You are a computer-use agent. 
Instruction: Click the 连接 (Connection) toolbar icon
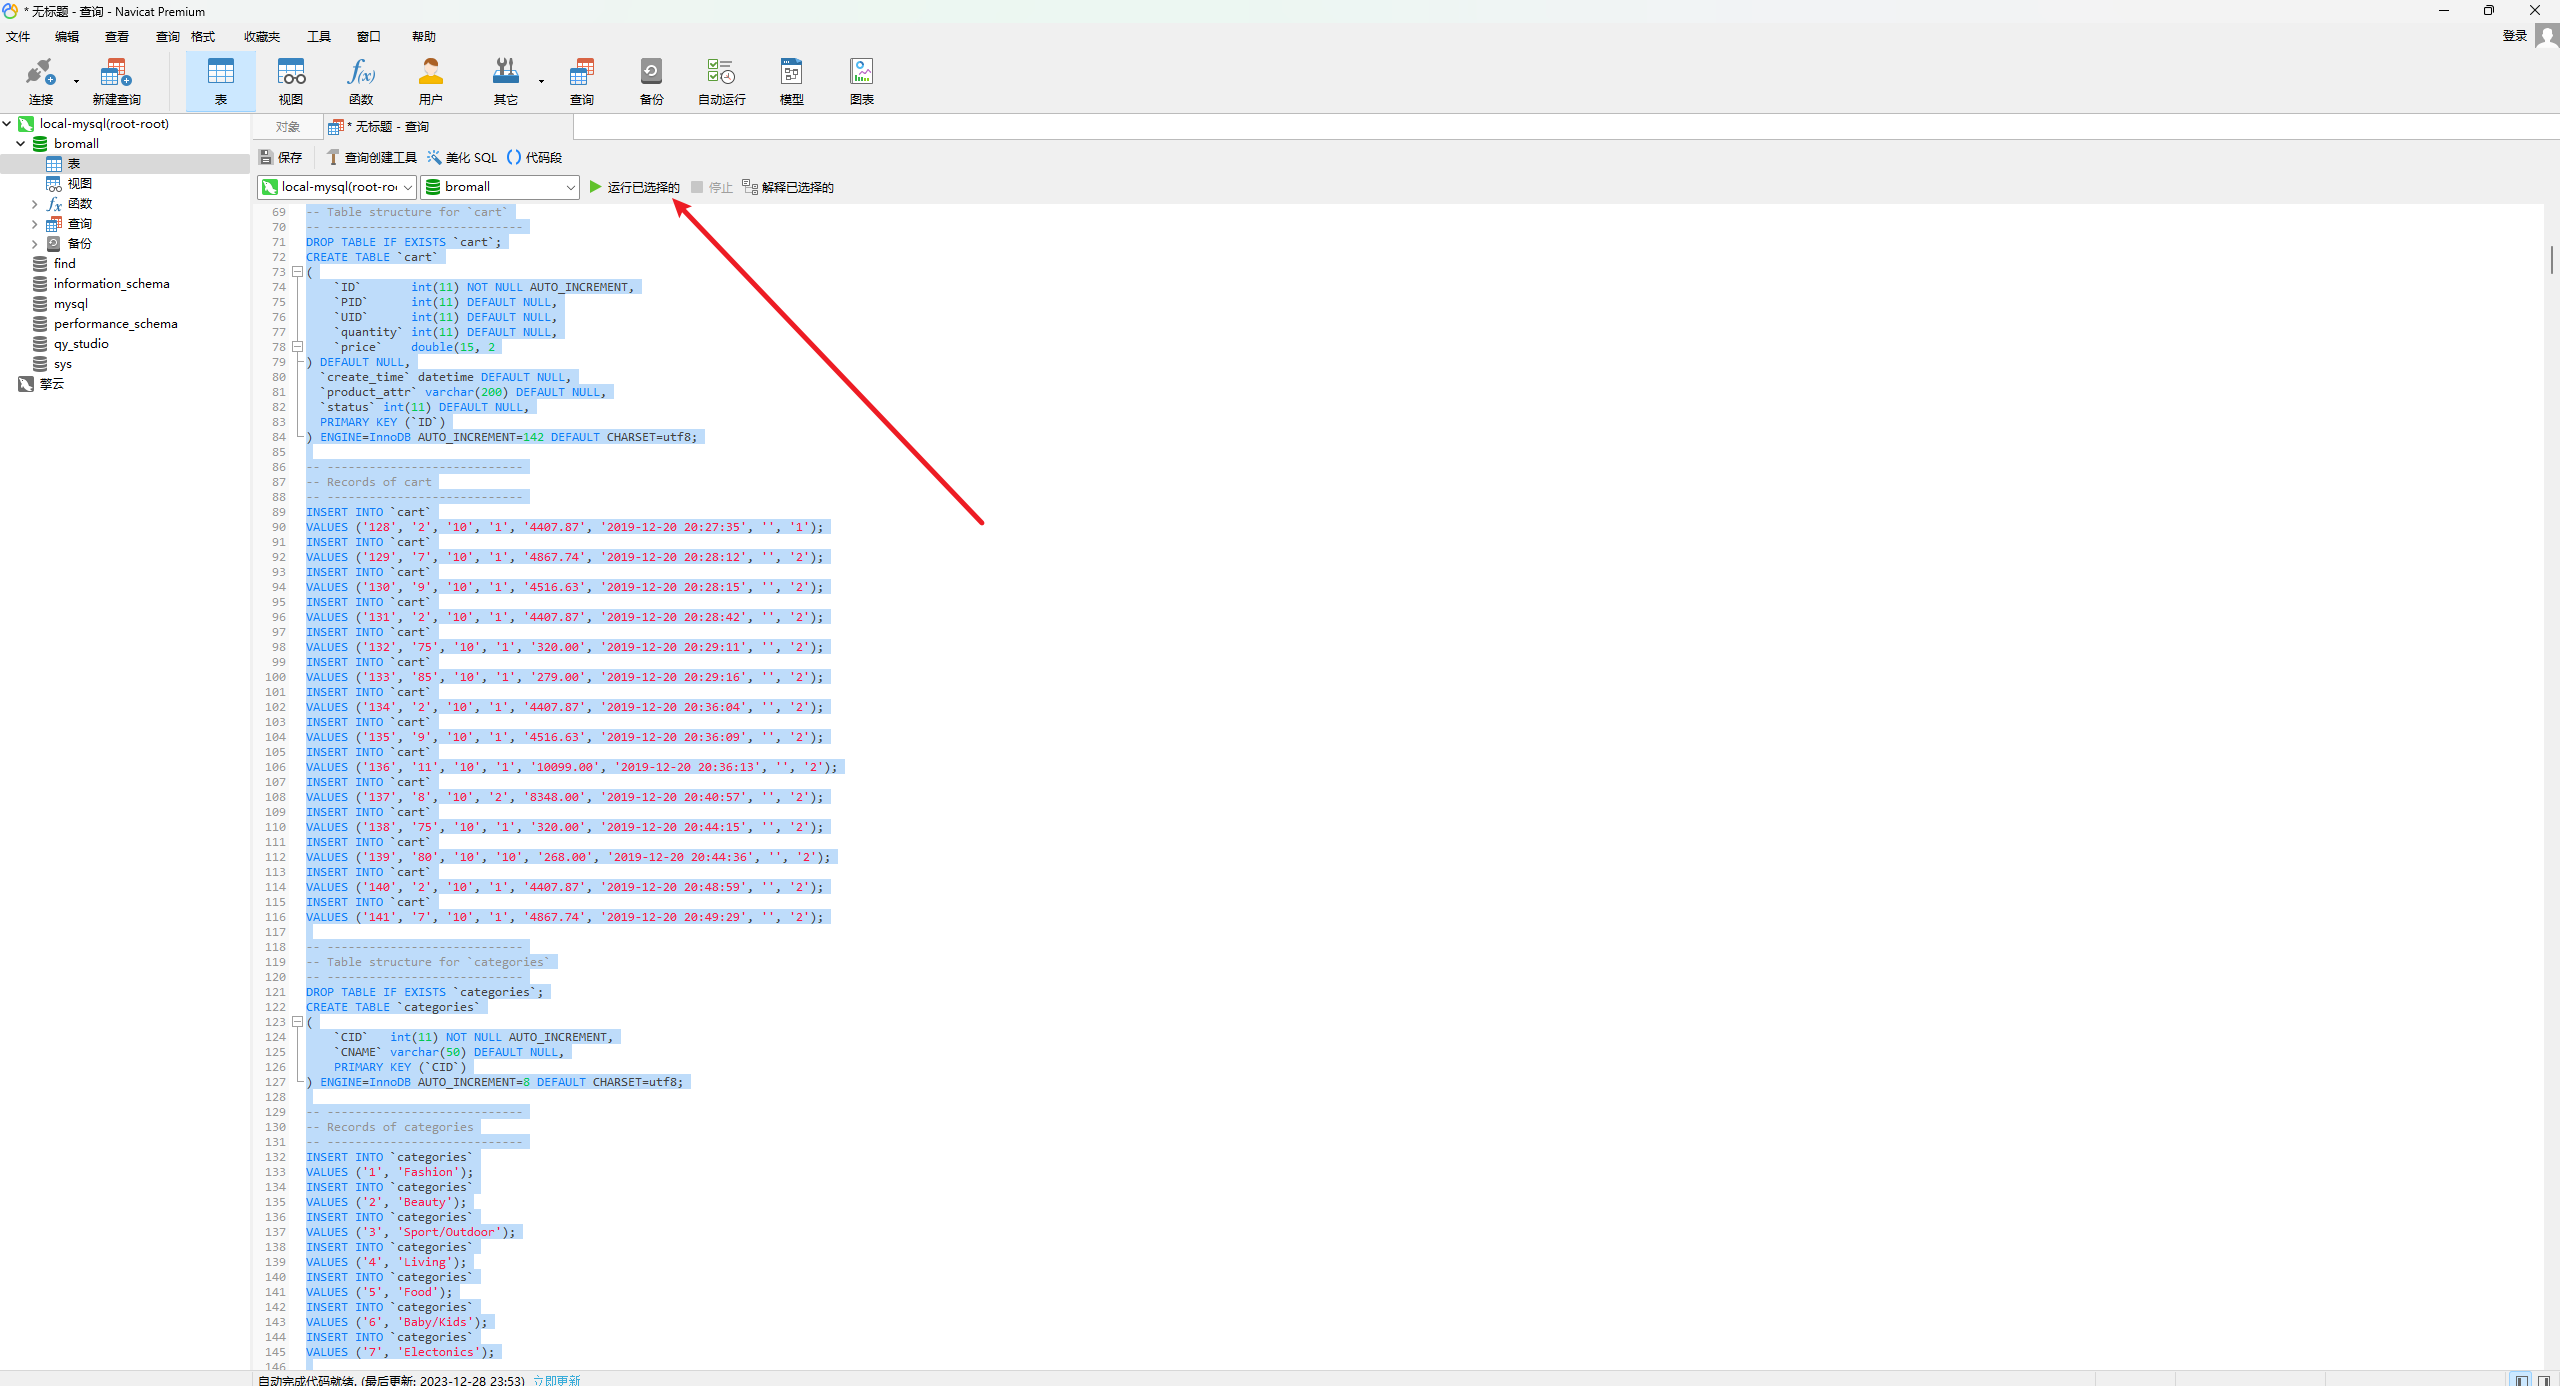pos(40,80)
